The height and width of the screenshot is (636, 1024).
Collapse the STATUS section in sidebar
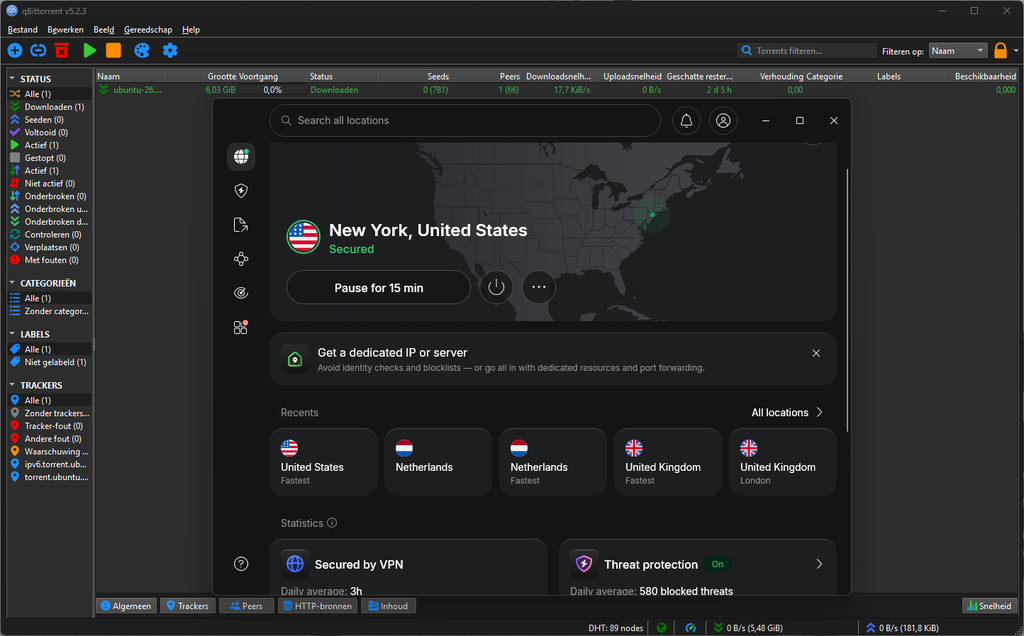click(12, 78)
